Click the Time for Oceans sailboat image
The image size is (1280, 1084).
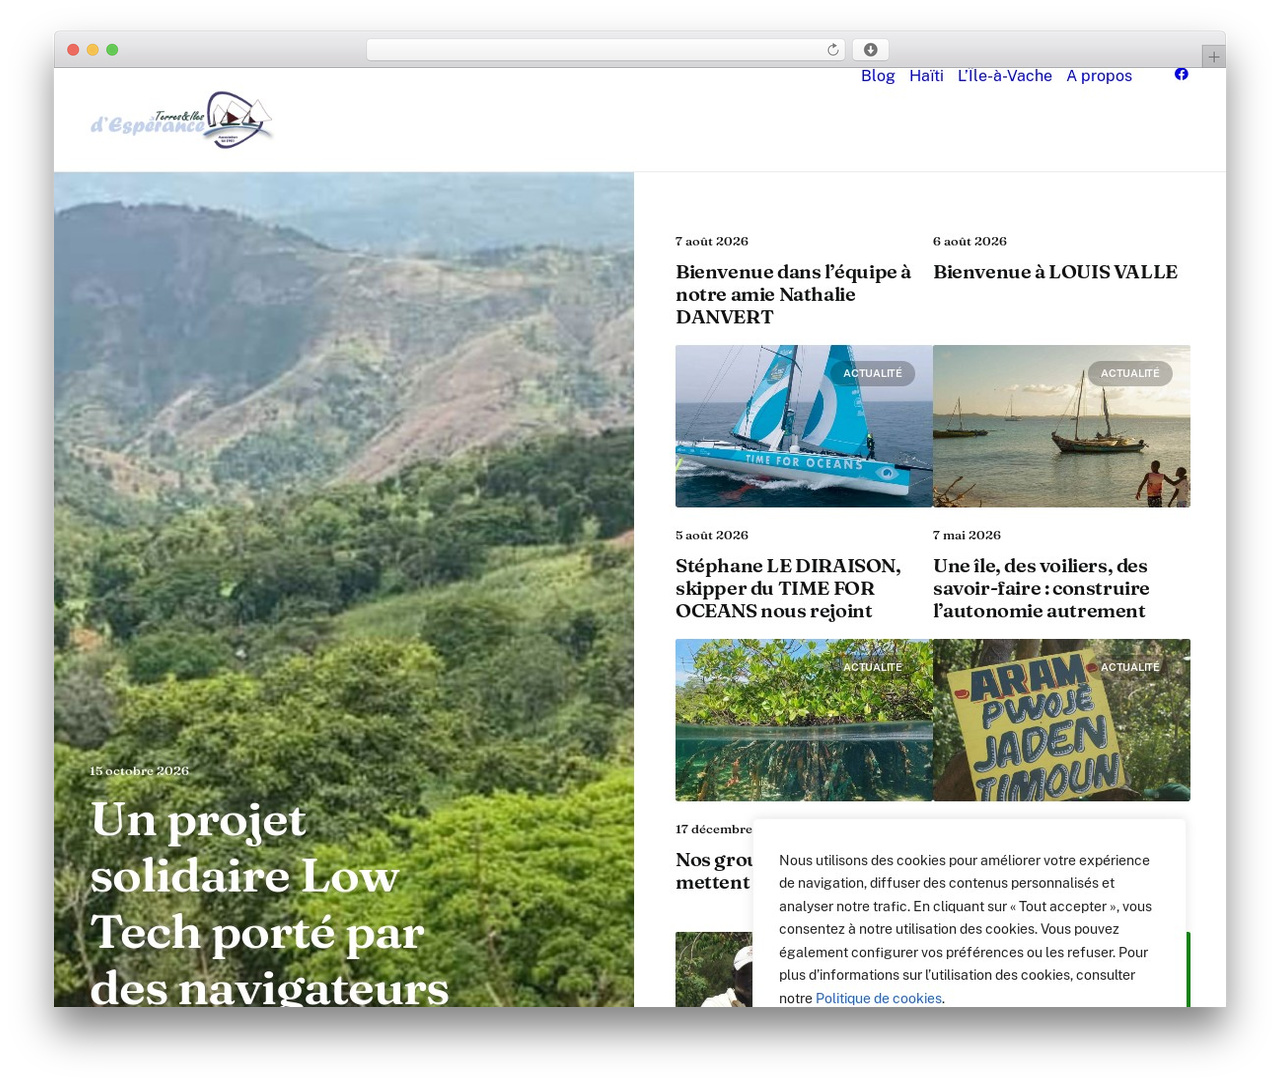[804, 426]
